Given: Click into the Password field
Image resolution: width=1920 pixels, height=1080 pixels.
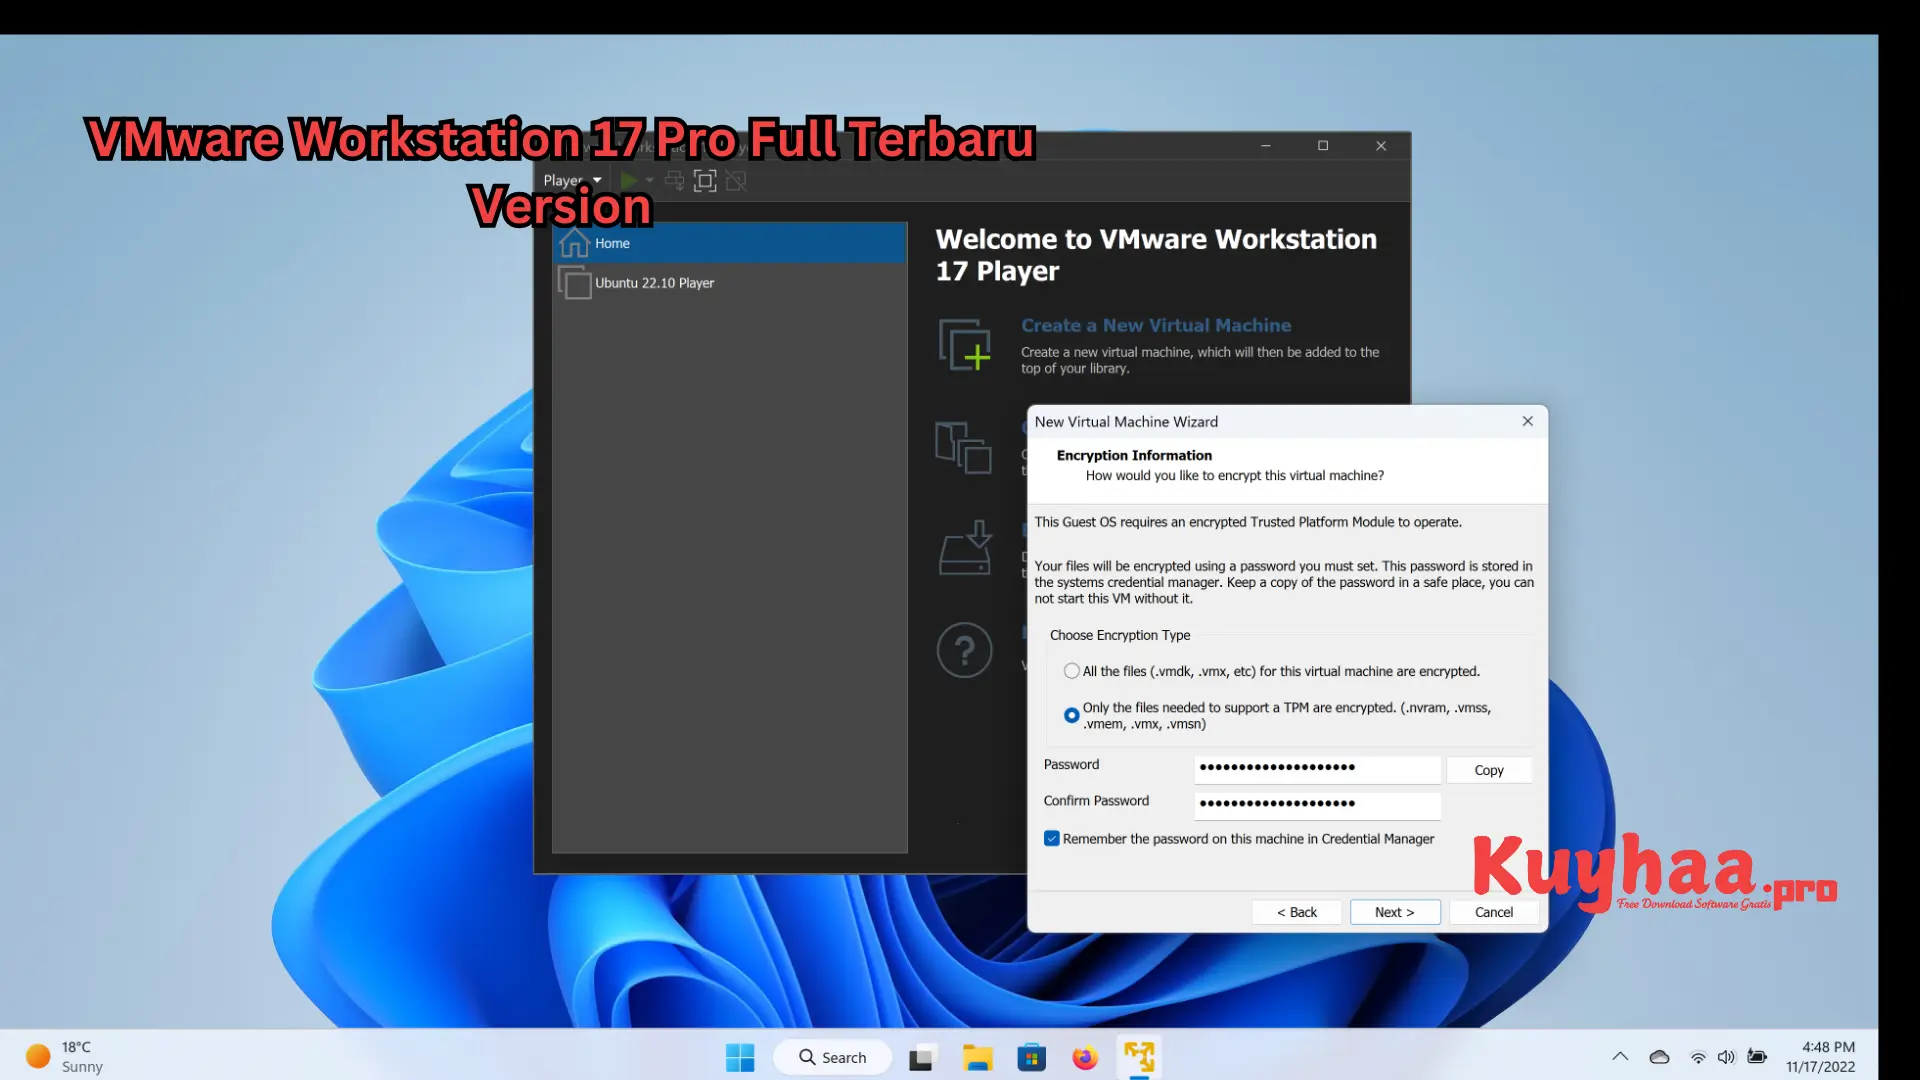Looking at the screenshot, I should click(1317, 768).
